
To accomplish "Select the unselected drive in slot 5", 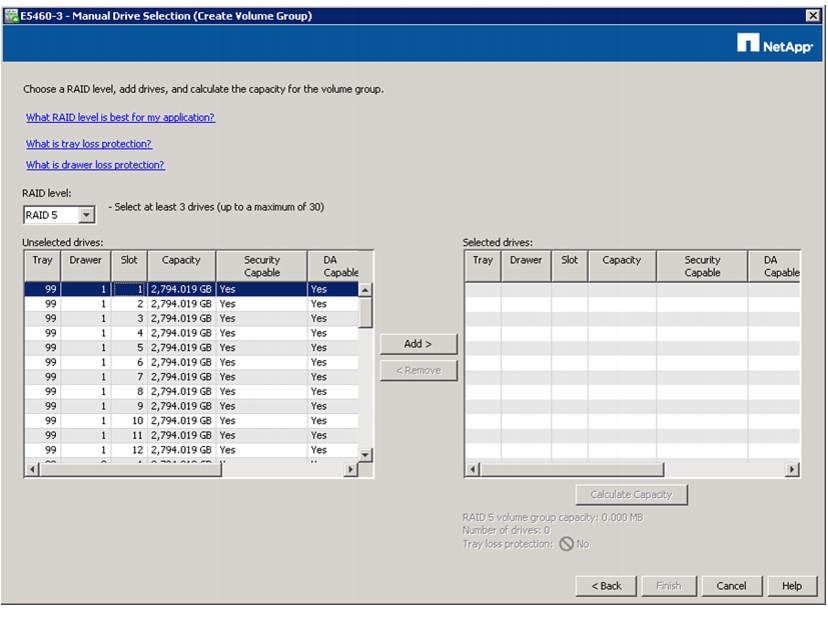I will pyautogui.click(x=191, y=347).
